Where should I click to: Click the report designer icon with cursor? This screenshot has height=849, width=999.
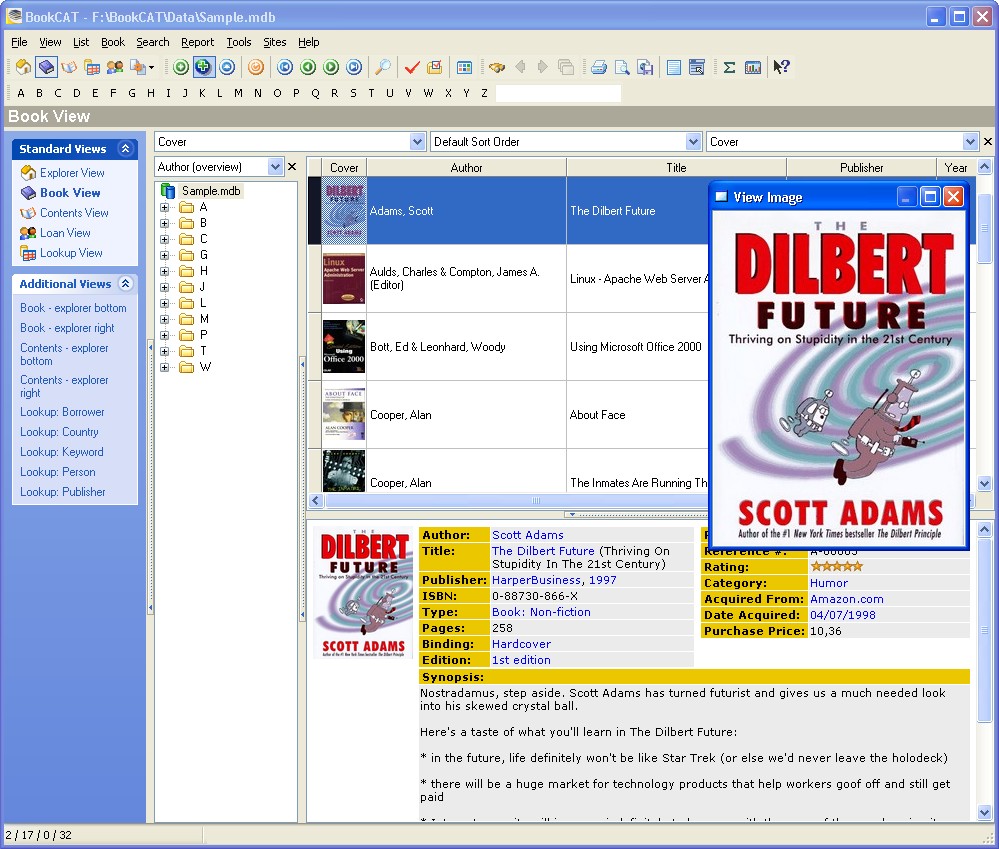[697, 67]
